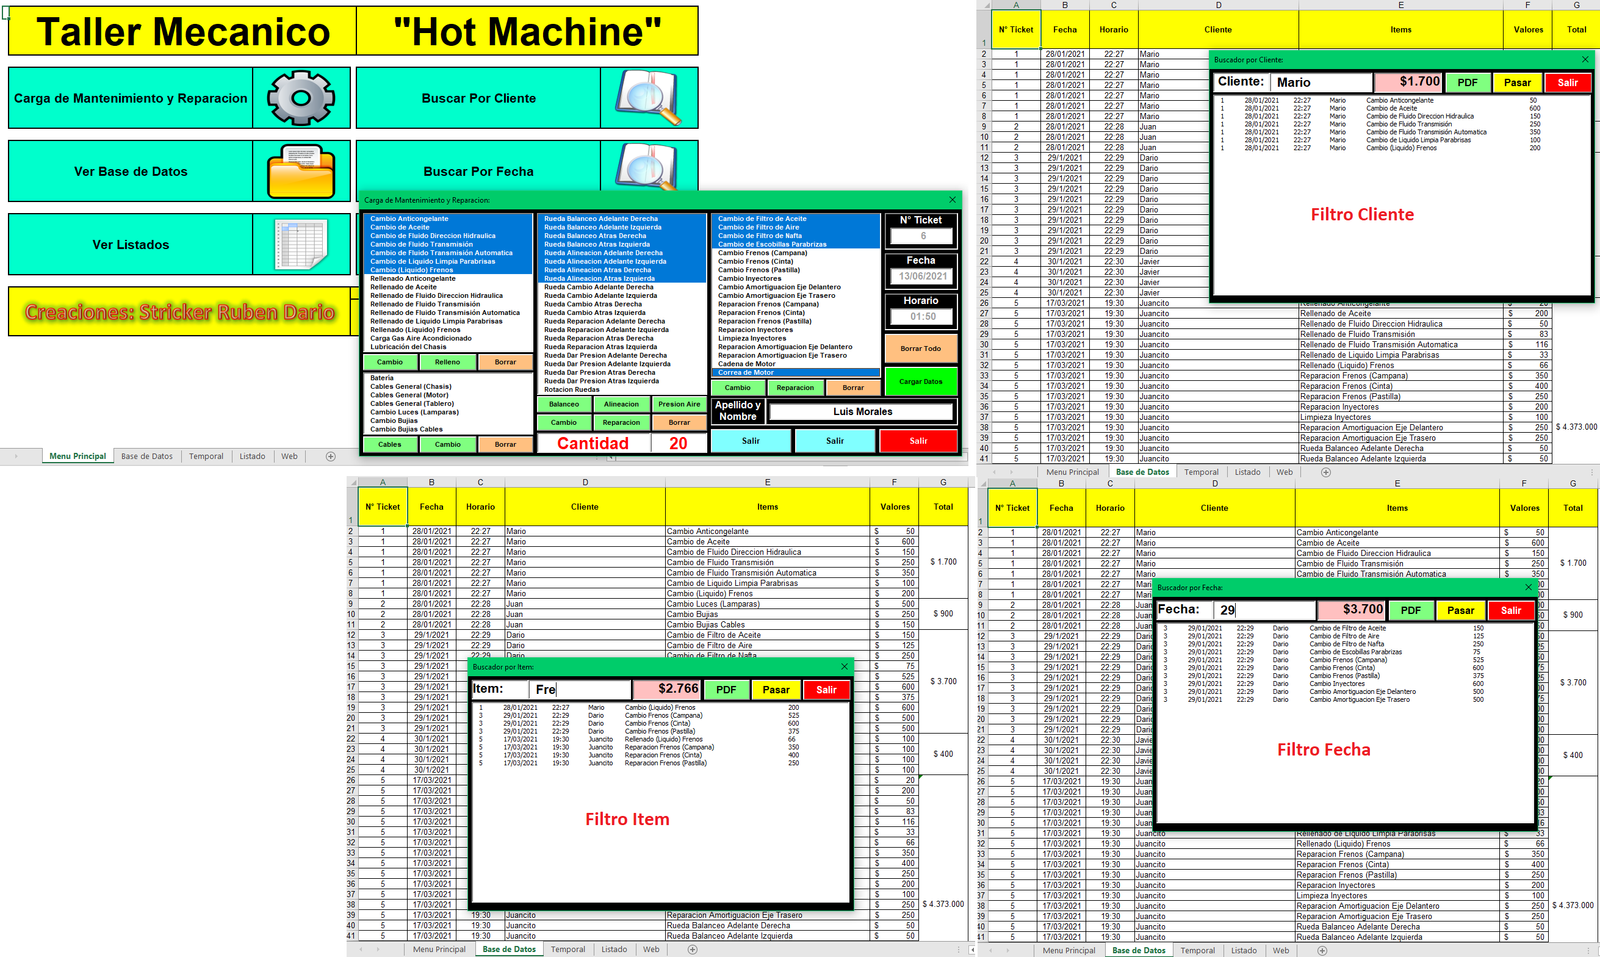The image size is (1600, 957).
Task: Click the magnifier icon for Buscar Por Fecha
Action: point(648,166)
